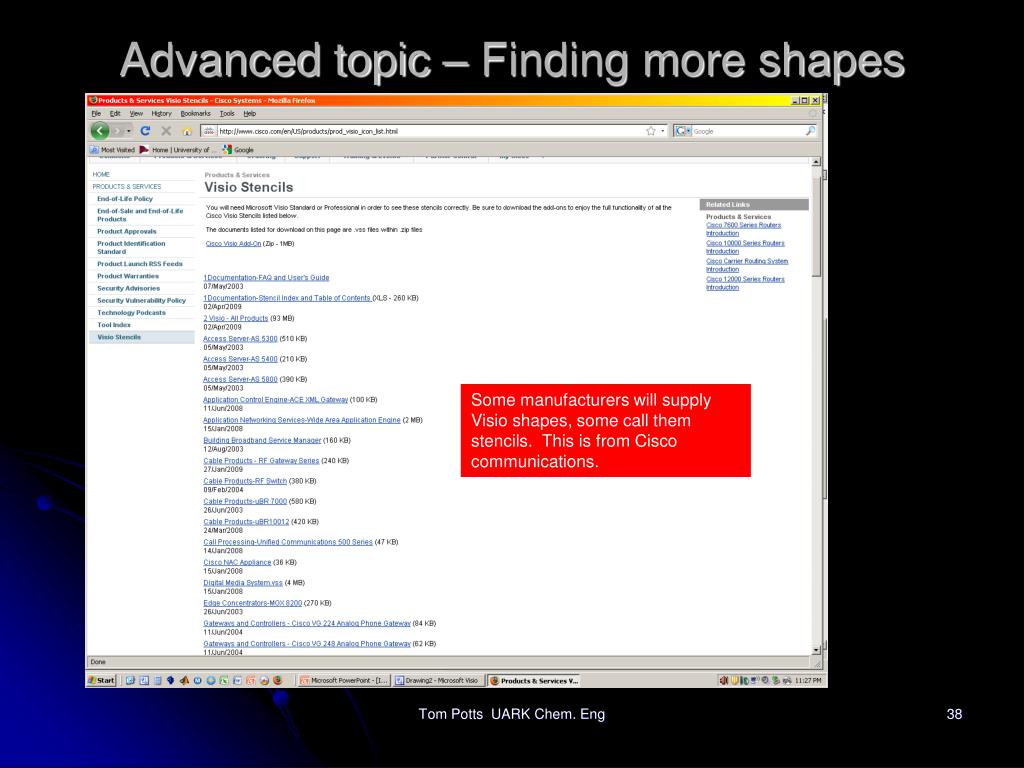
Task: Open the Edge Concentrators-MGX 8200 link
Action: coord(253,603)
